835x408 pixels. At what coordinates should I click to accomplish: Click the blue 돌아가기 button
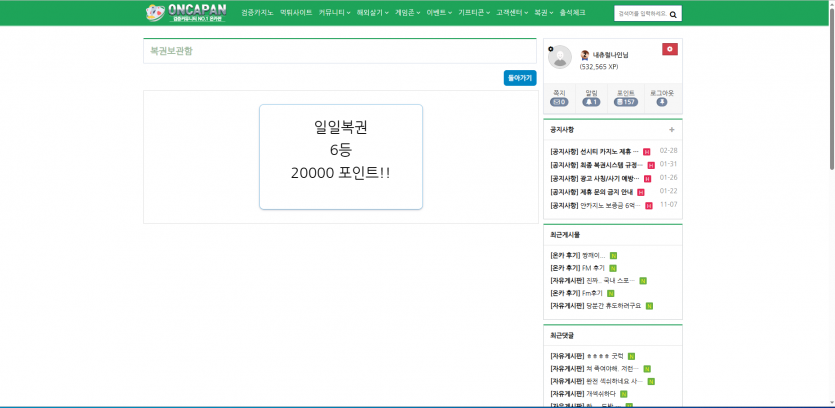[520, 78]
